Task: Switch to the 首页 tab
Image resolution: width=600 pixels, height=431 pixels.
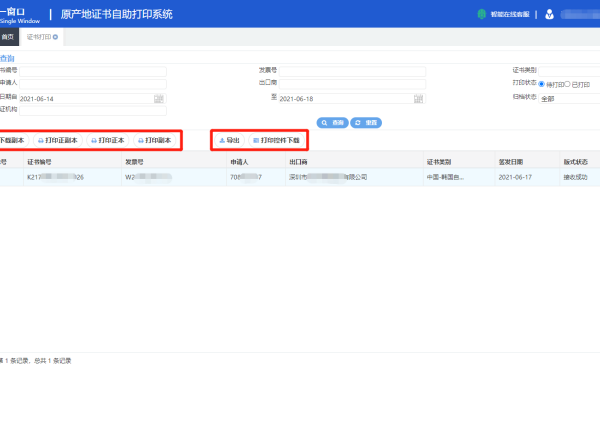Action: (x=8, y=37)
